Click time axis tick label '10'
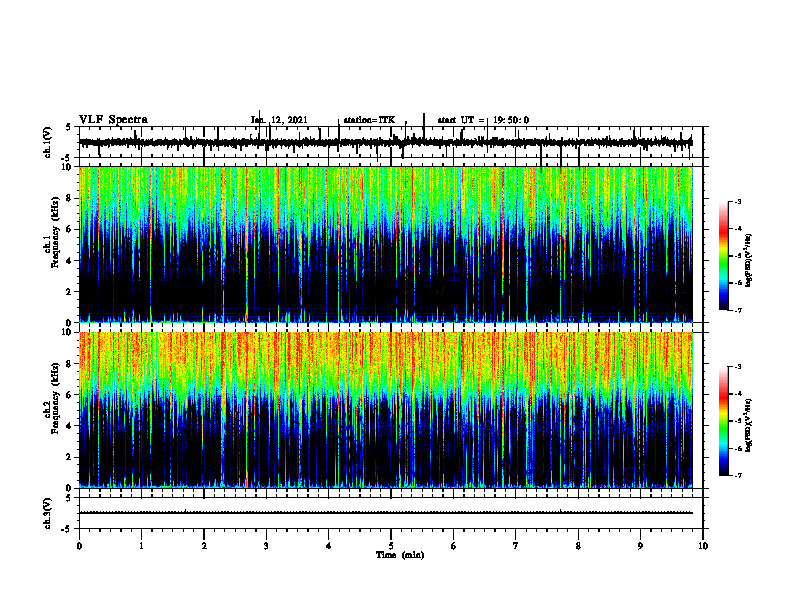The width and height of the screenshot is (792, 612). [x=703, y=546]
